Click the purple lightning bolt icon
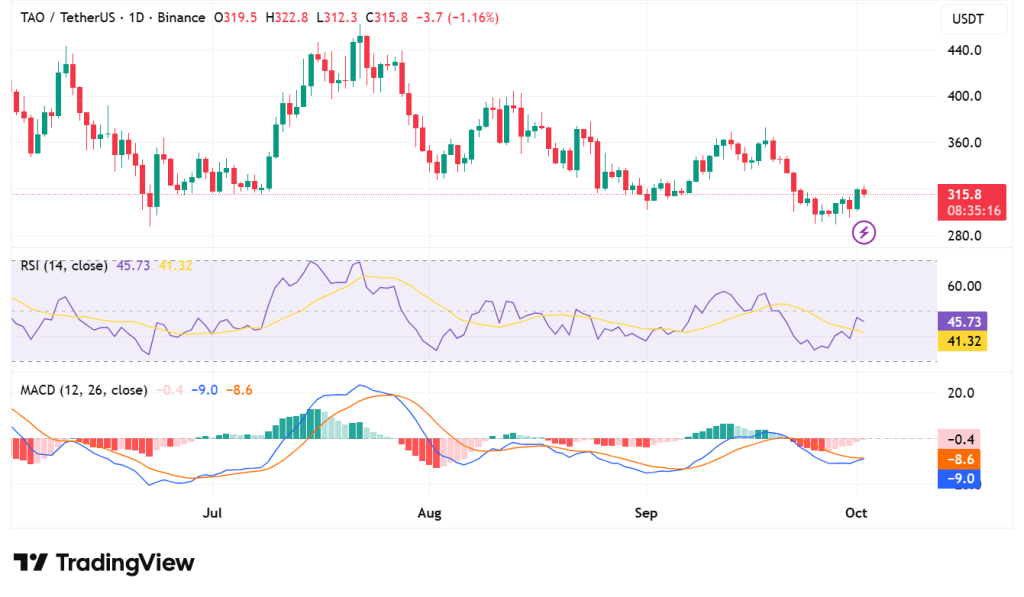The height and width of the screenshot is (597, 1024). [x=863, y=232]
